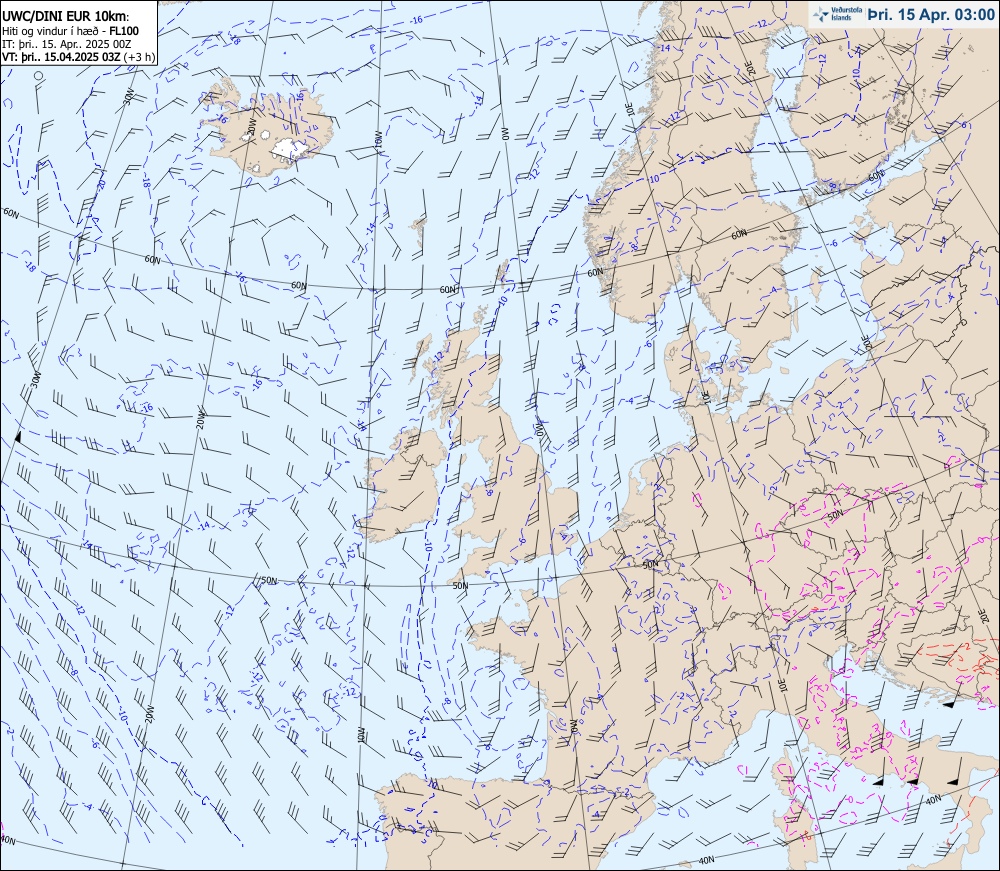Select the 'Hiti og vindur í hæð - FL100' line

(70, 31)
